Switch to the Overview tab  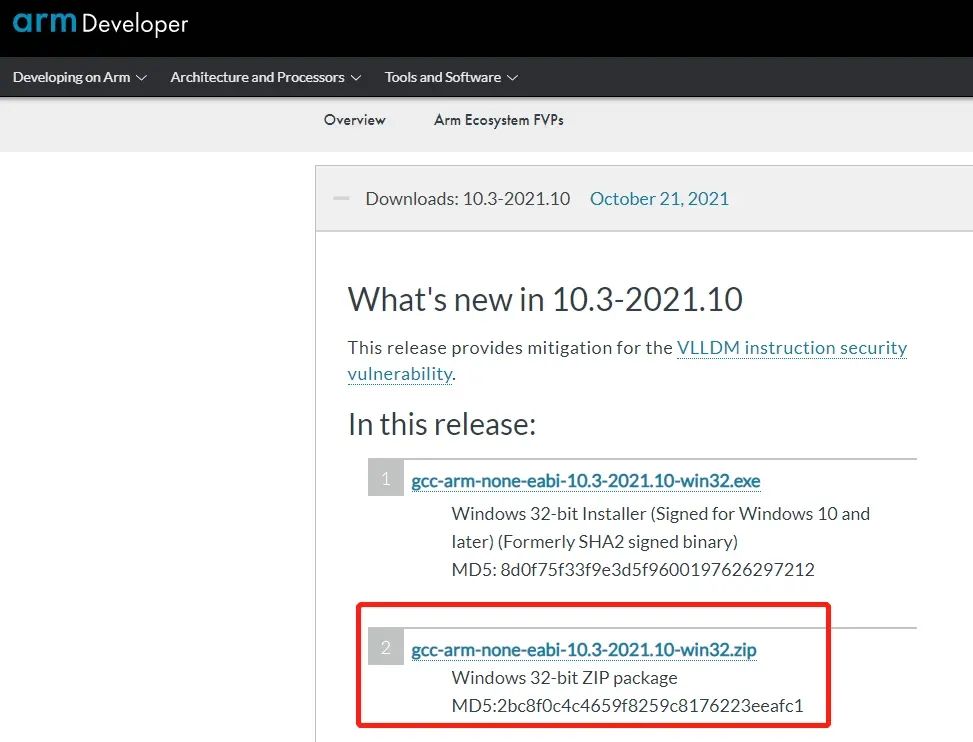coord(354,120)
